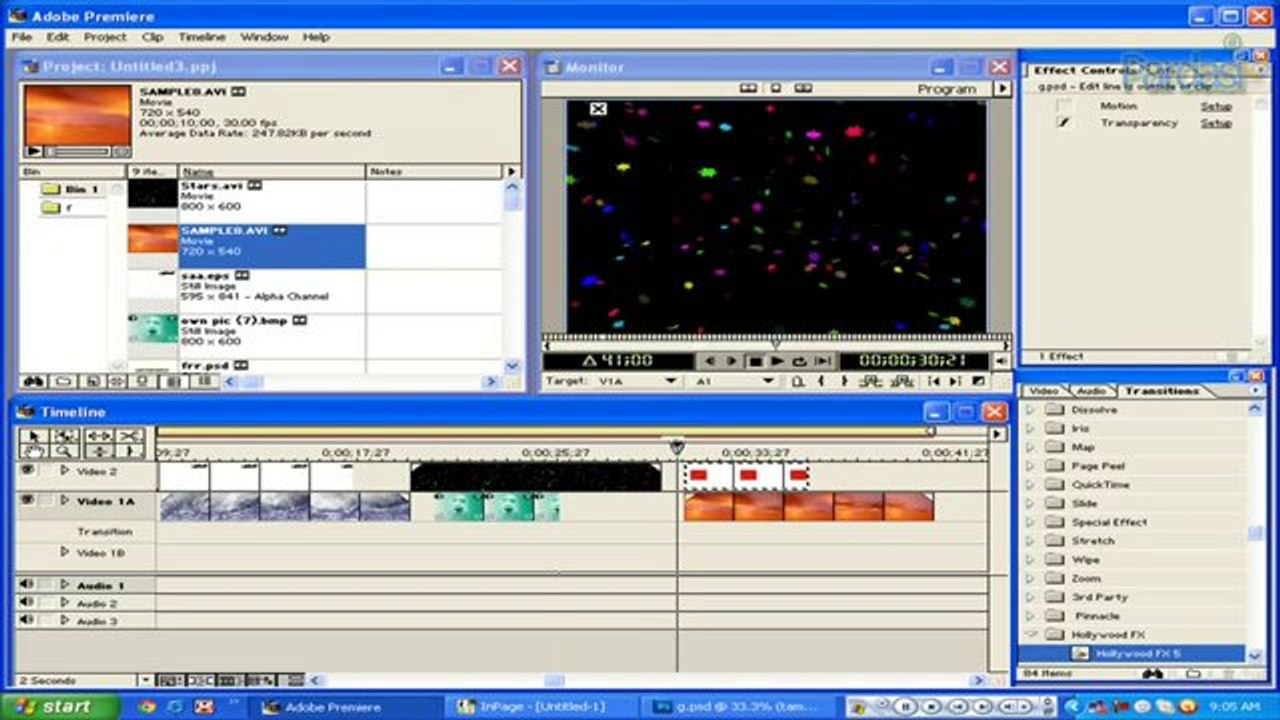Open the A1 audio target dropdown
The width and height of the screenshot is (1280, 720).
768,381
